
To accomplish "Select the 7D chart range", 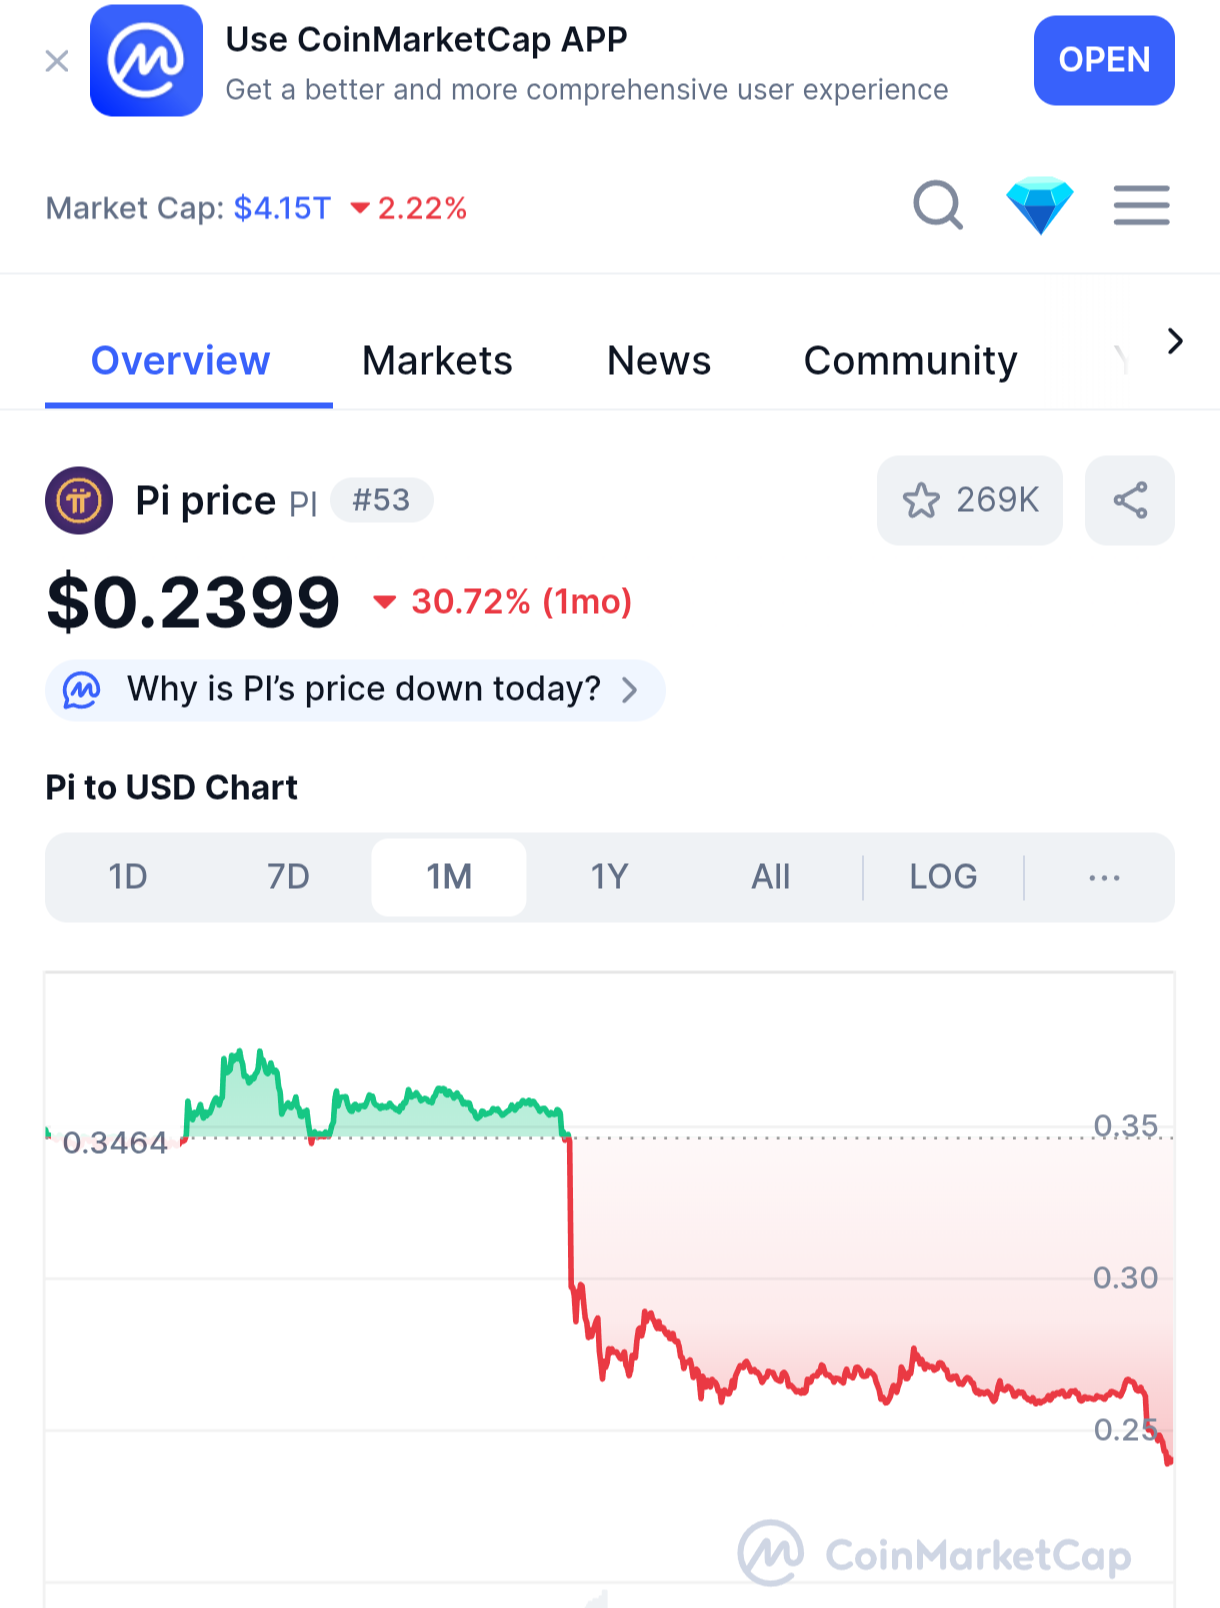I will [x=288, y=877].
